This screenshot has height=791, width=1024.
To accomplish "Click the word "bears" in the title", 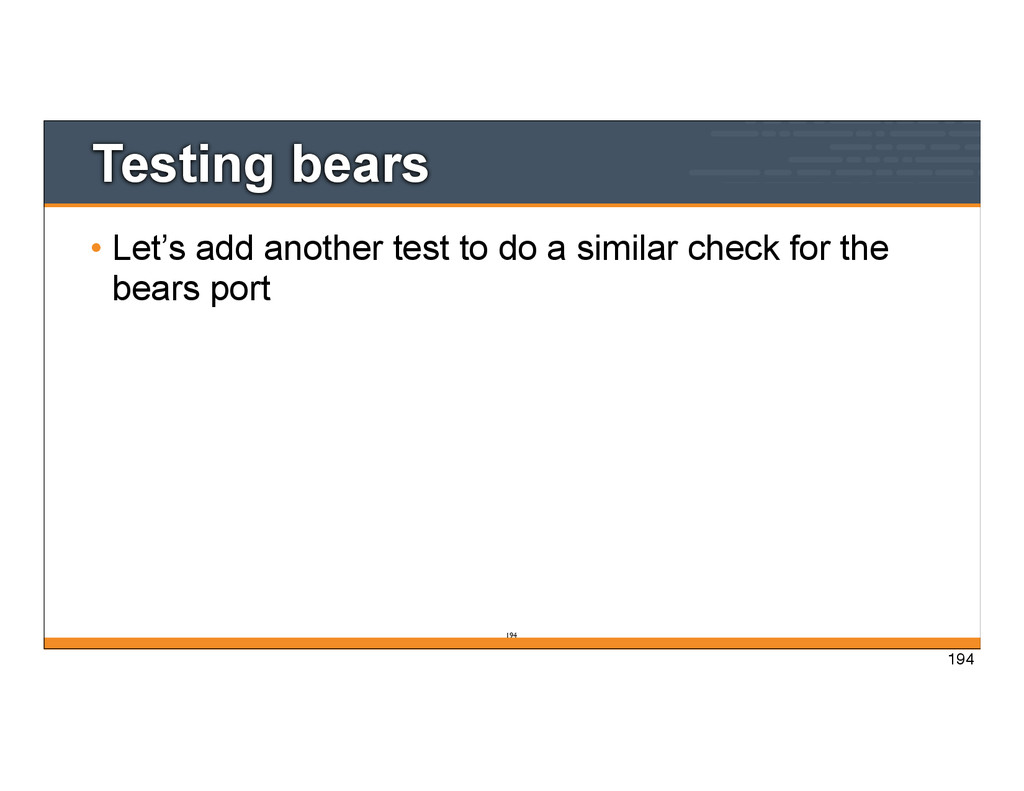I will 359,165.
